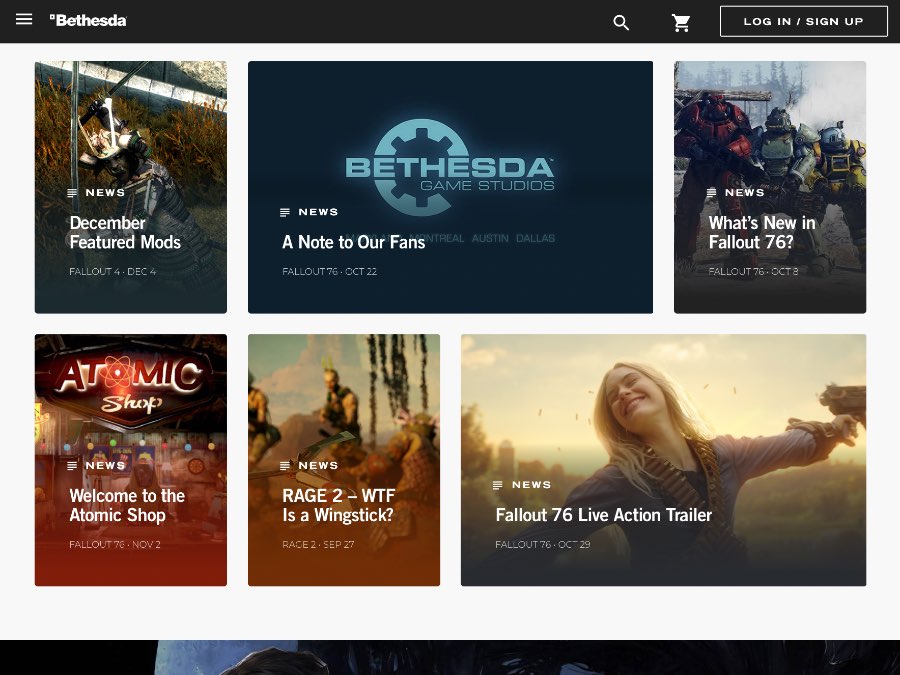Open the 'What's New in Fallout 76?' article
This screenshot has width=900, height=675.
pos(762,232)
